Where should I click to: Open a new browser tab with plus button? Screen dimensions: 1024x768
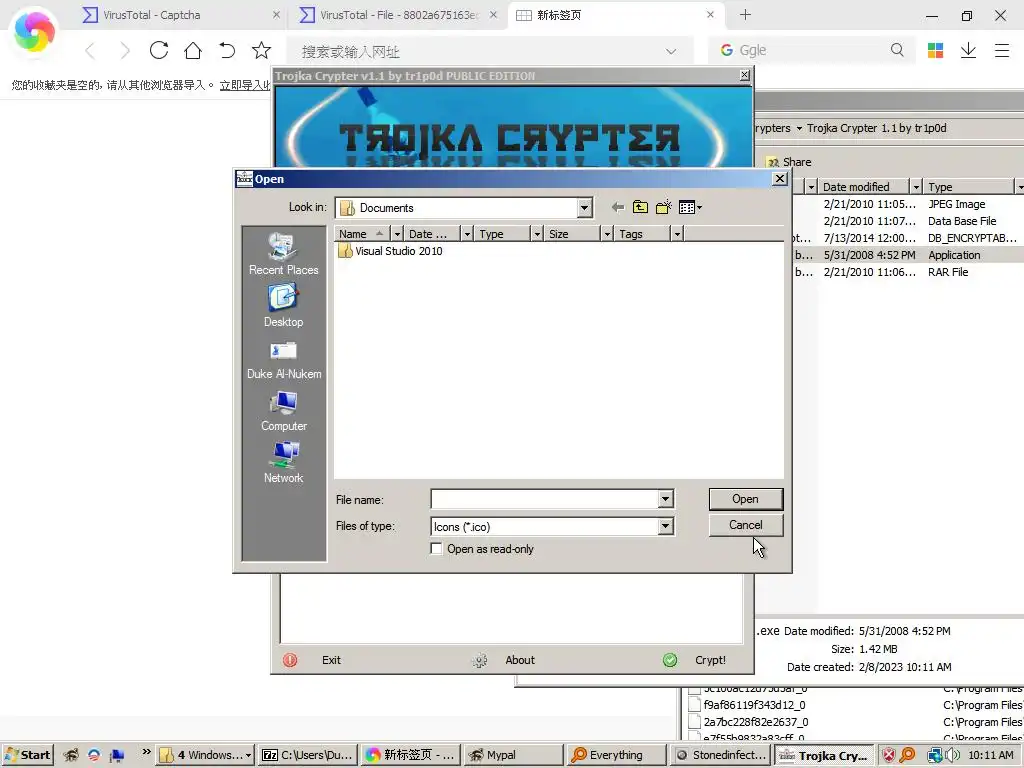point(745,15)
